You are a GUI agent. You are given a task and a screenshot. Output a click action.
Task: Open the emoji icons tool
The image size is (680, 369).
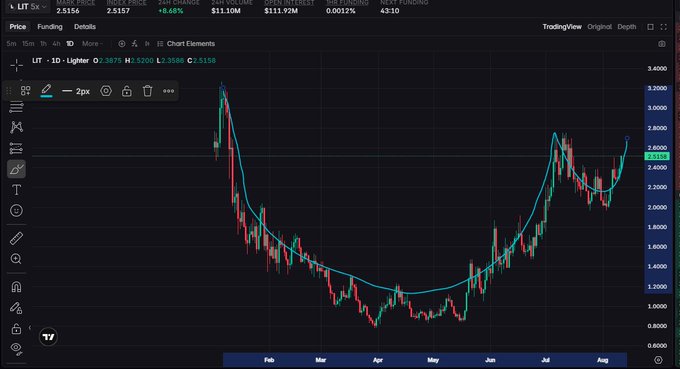coord(16,211)
